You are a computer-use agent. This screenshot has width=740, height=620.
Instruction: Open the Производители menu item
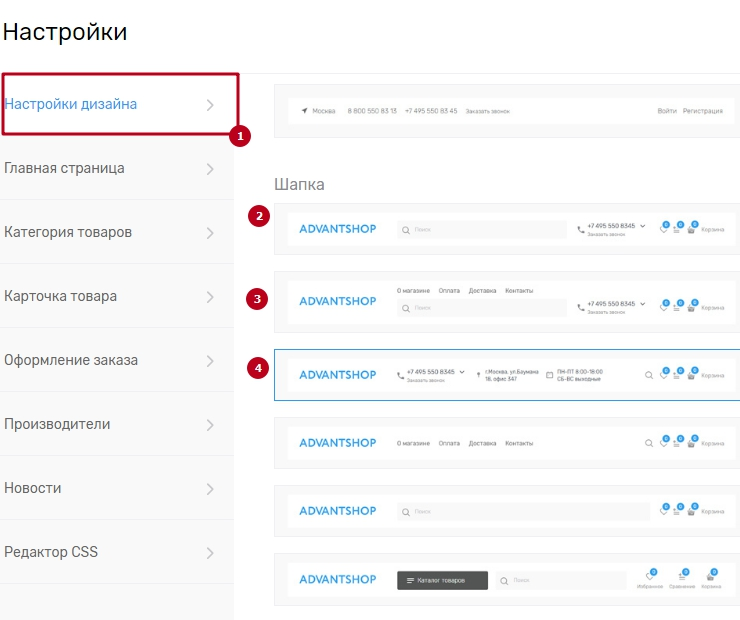pyautogui.click(x=57, y=424)
